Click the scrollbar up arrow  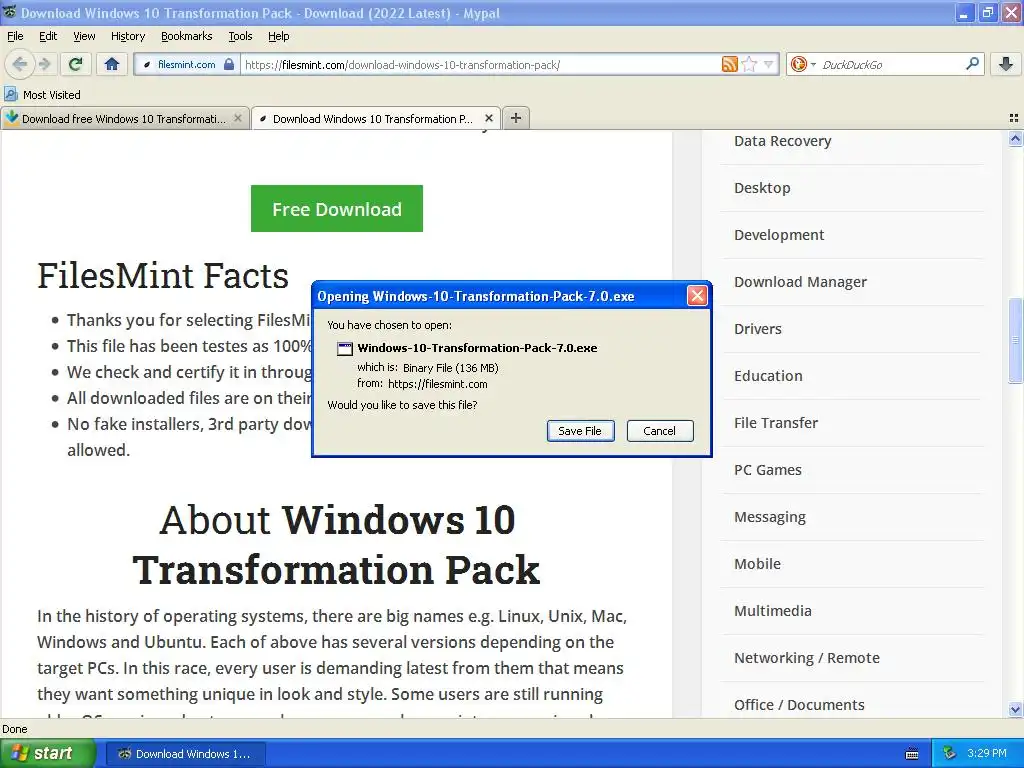(x=1015, y=138)
